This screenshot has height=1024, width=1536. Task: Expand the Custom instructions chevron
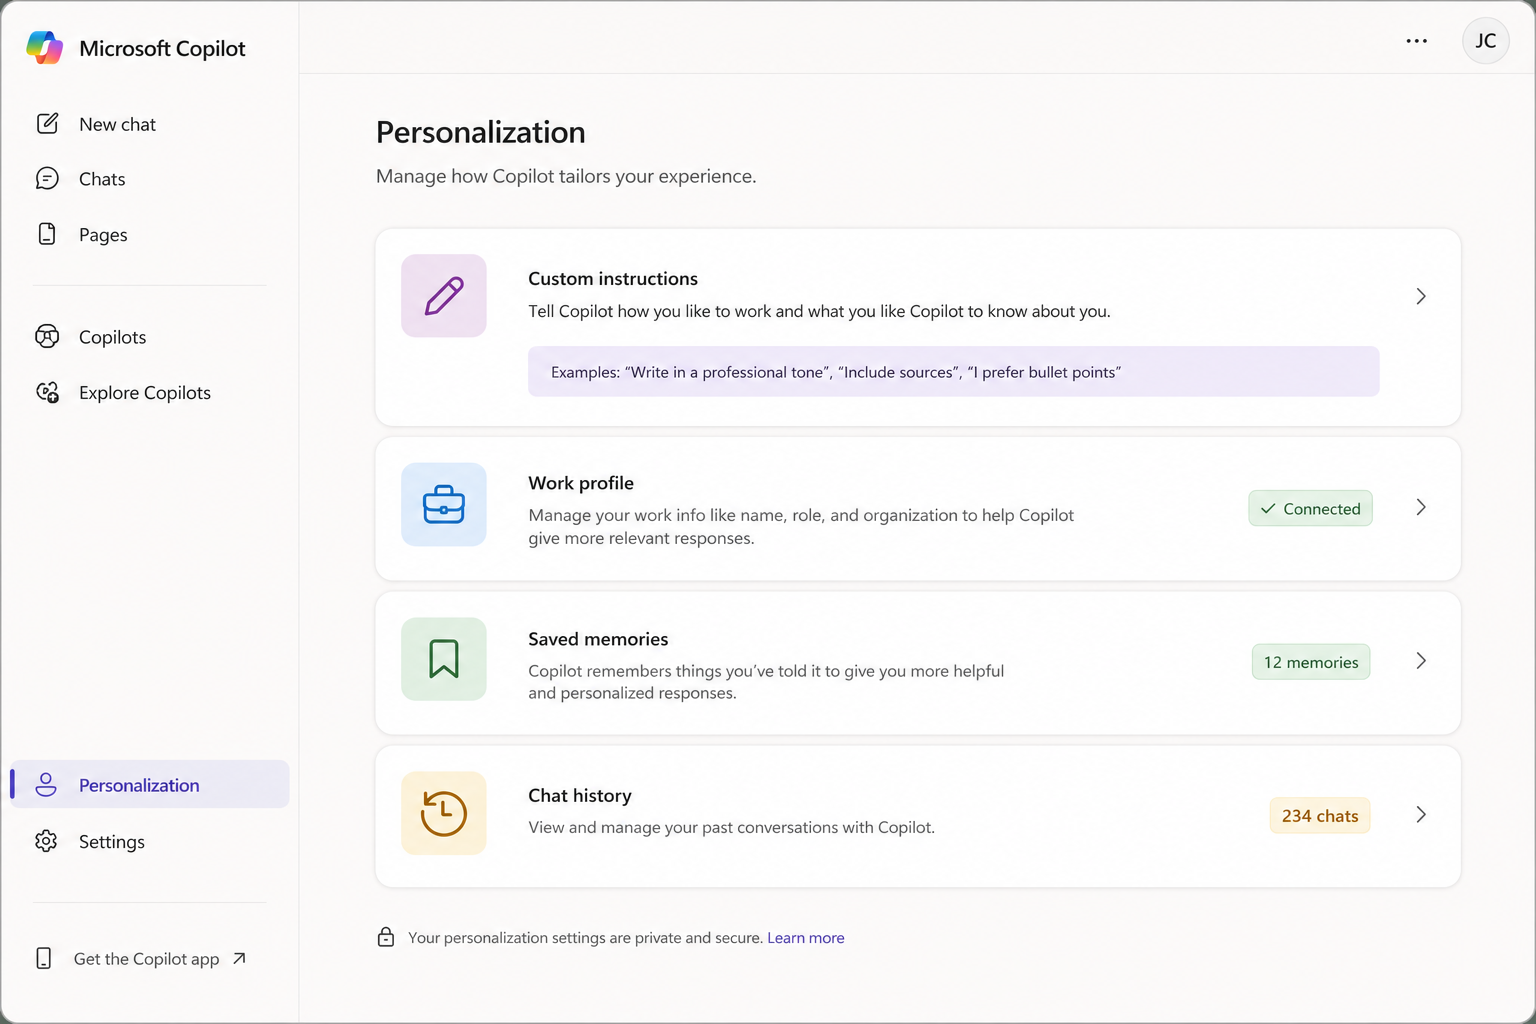(1421, 296)
